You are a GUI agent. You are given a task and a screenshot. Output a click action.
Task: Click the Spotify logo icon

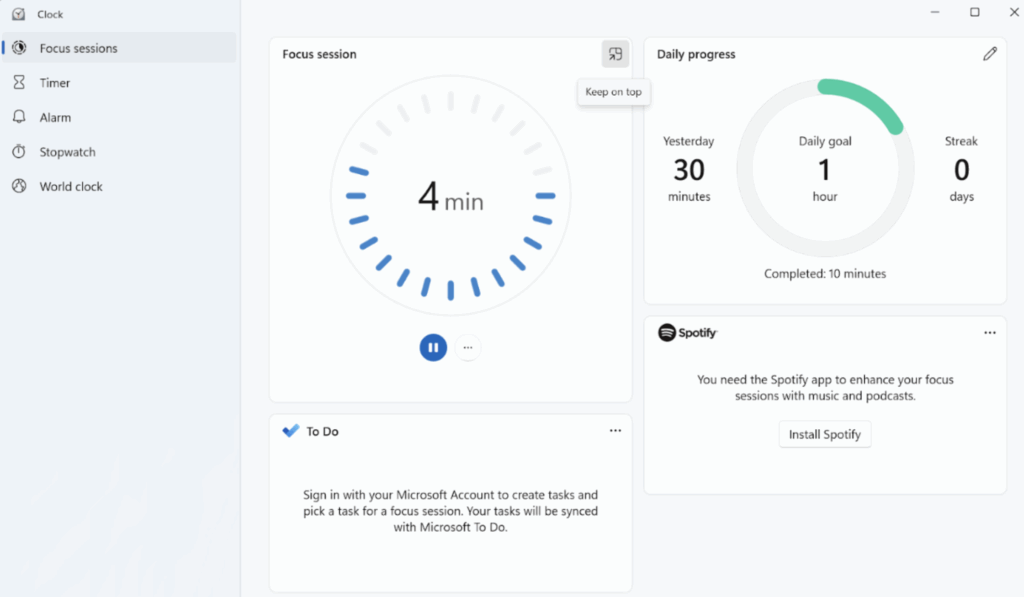[x=667, y=333]
